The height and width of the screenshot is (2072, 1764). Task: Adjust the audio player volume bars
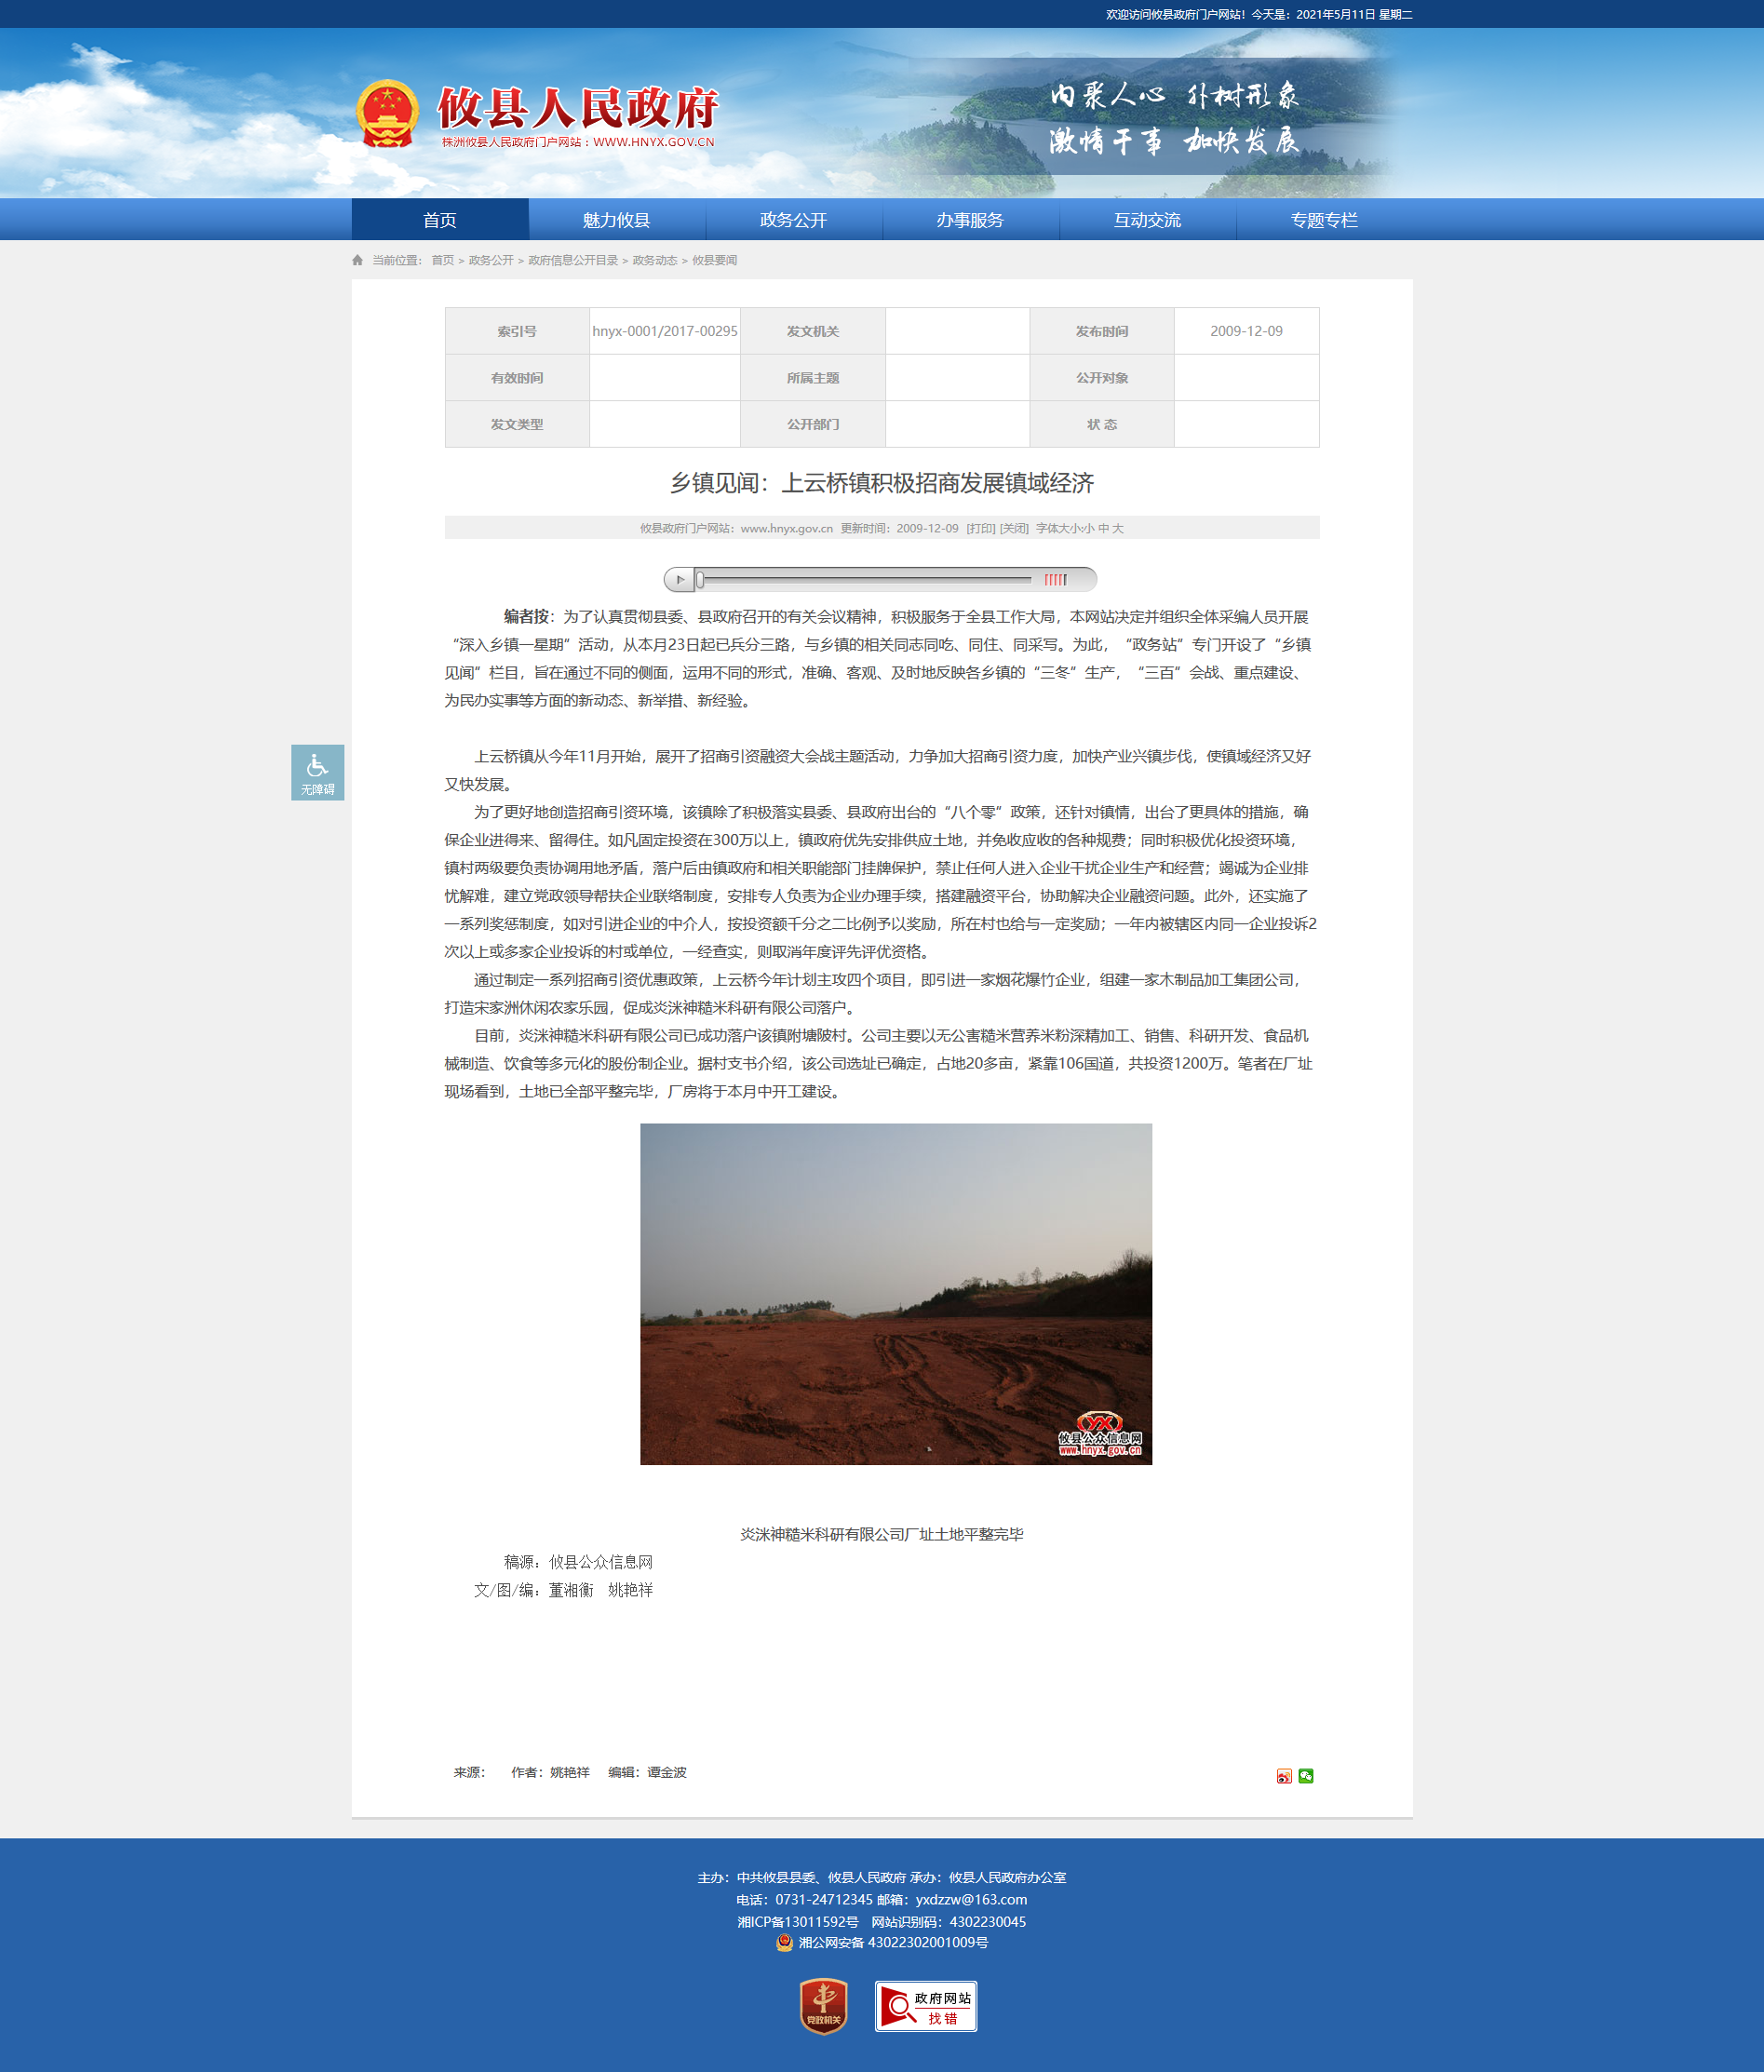[x=1055, y=579]
